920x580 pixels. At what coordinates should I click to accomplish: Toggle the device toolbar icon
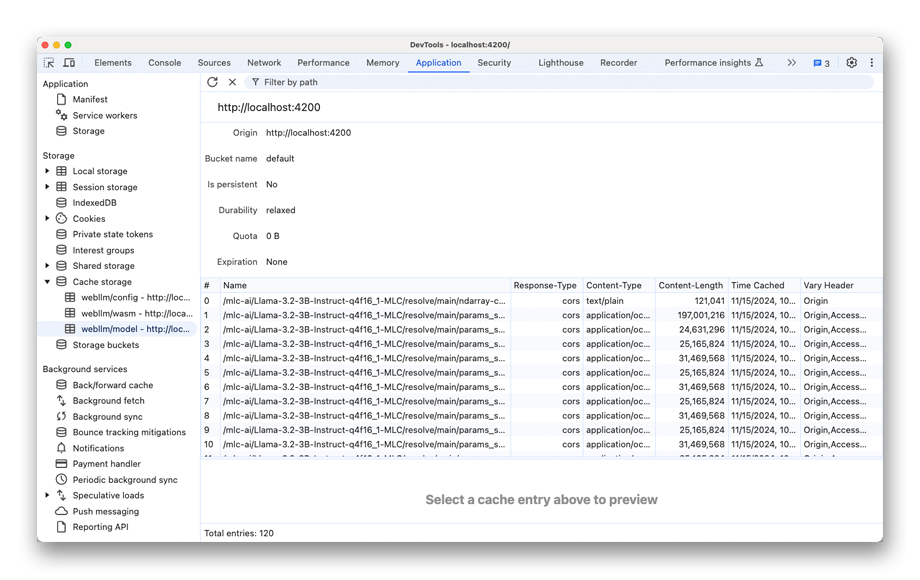pyautogui.click(x=69, y=63)
